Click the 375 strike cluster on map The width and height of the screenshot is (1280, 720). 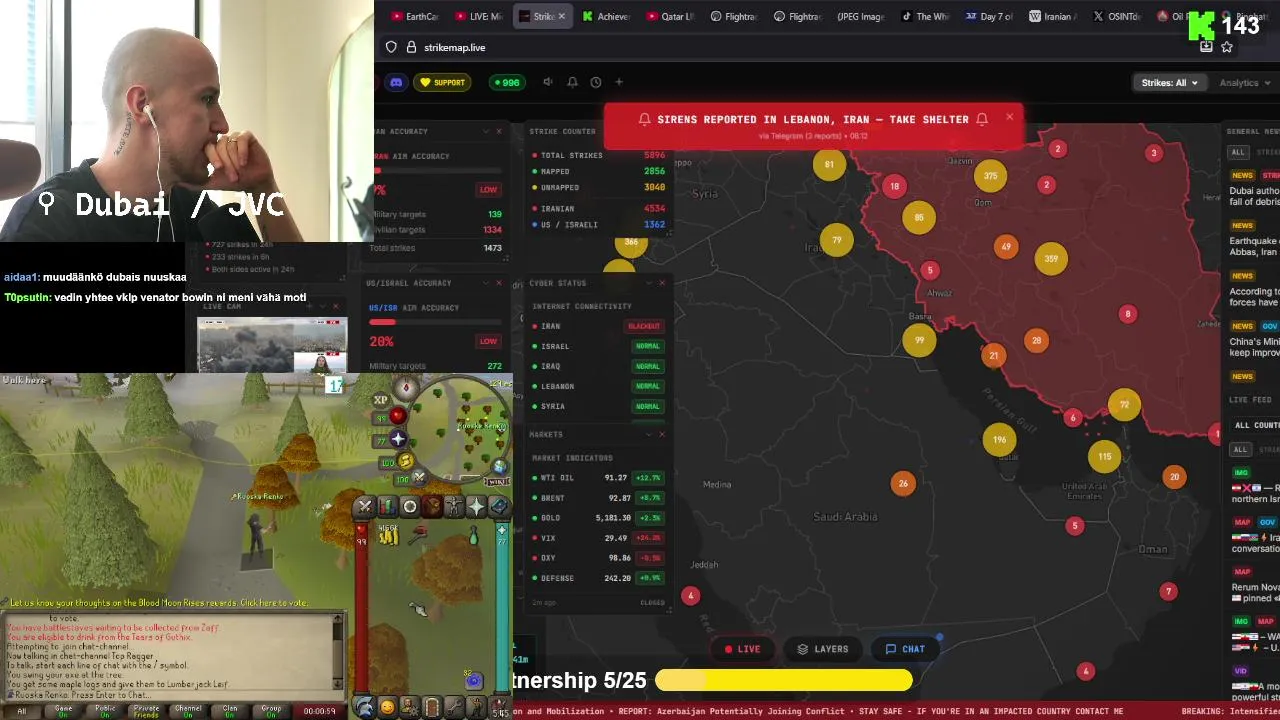tap(990, 175)
